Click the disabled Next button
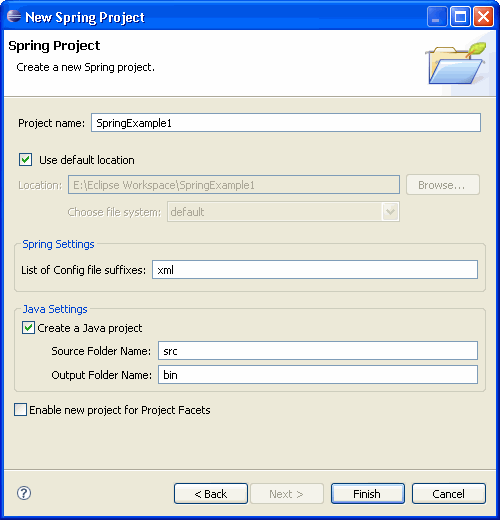This screenshot has height=520, width=500. click(x=287, y=494)
